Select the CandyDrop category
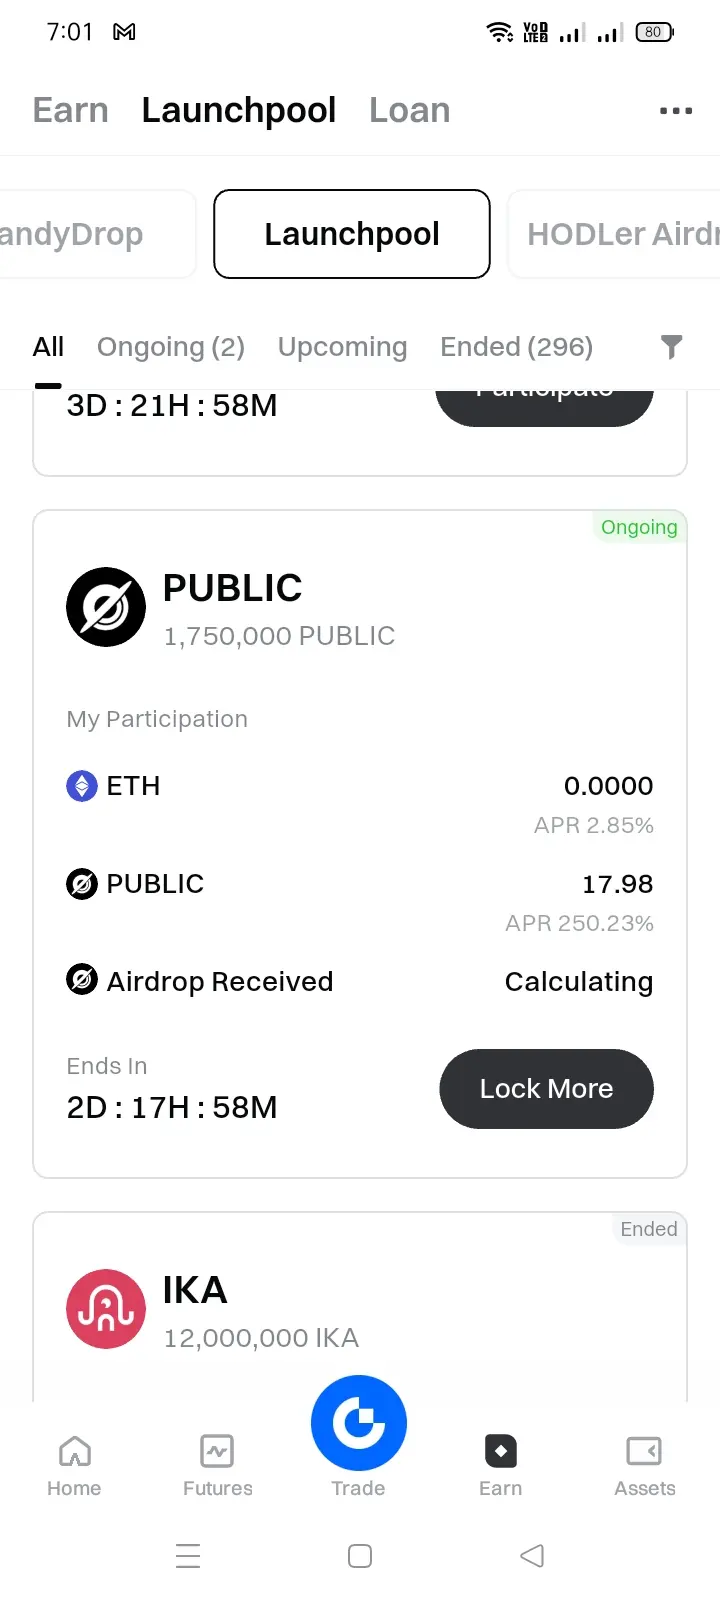 coord(97,234)
